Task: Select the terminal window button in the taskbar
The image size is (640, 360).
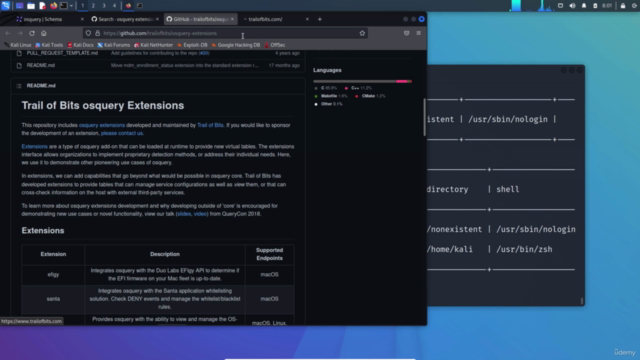Action: [x=139, y=6]
